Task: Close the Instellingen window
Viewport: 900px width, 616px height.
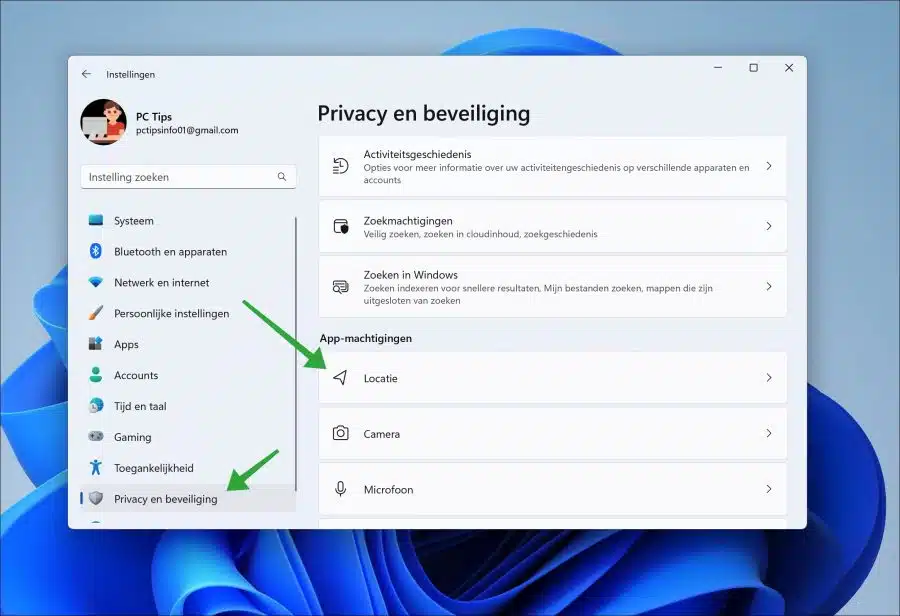Action: coord(789,68)
